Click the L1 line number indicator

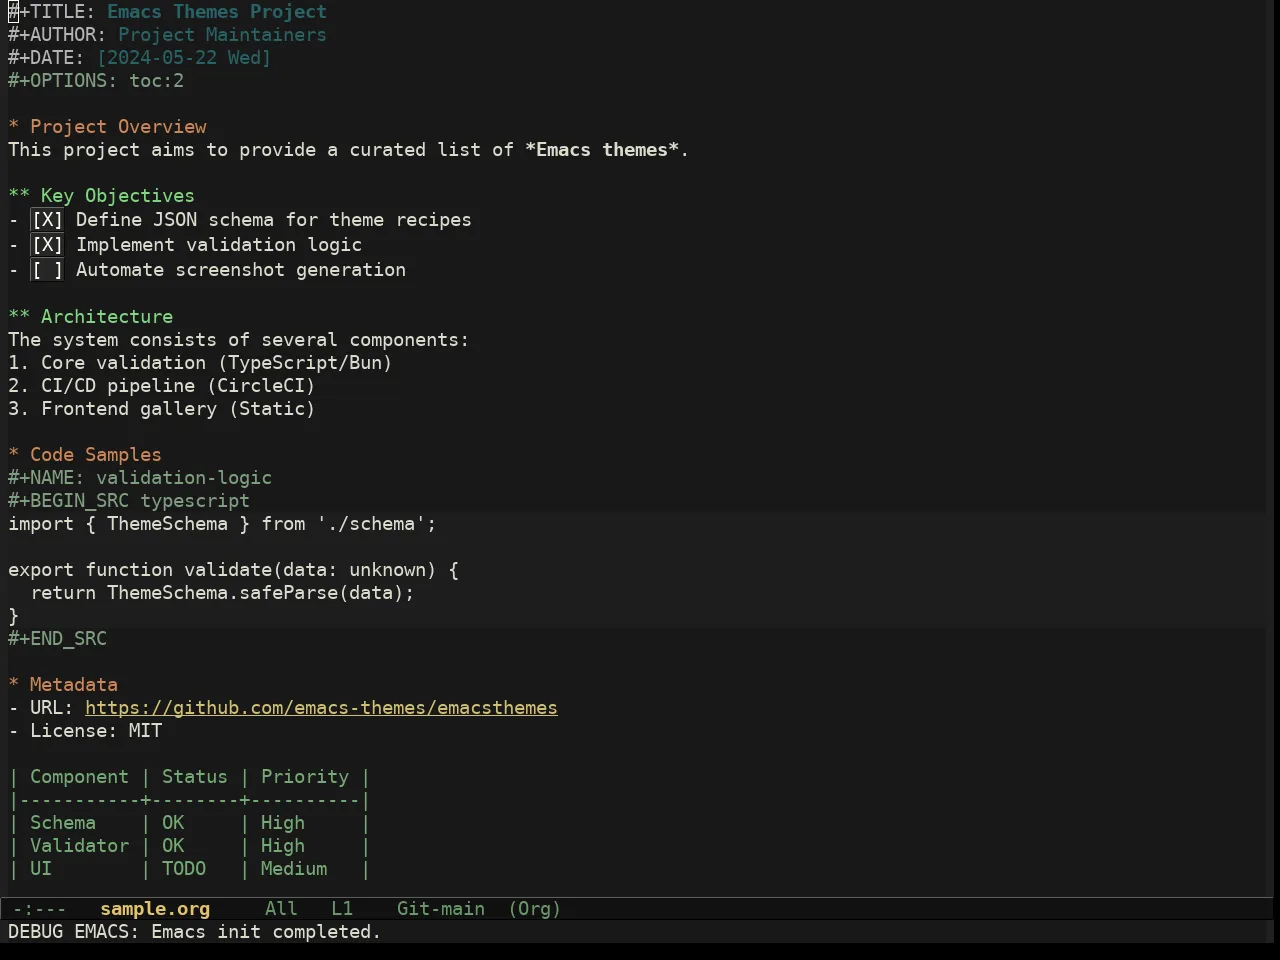[x=342, y=909]
